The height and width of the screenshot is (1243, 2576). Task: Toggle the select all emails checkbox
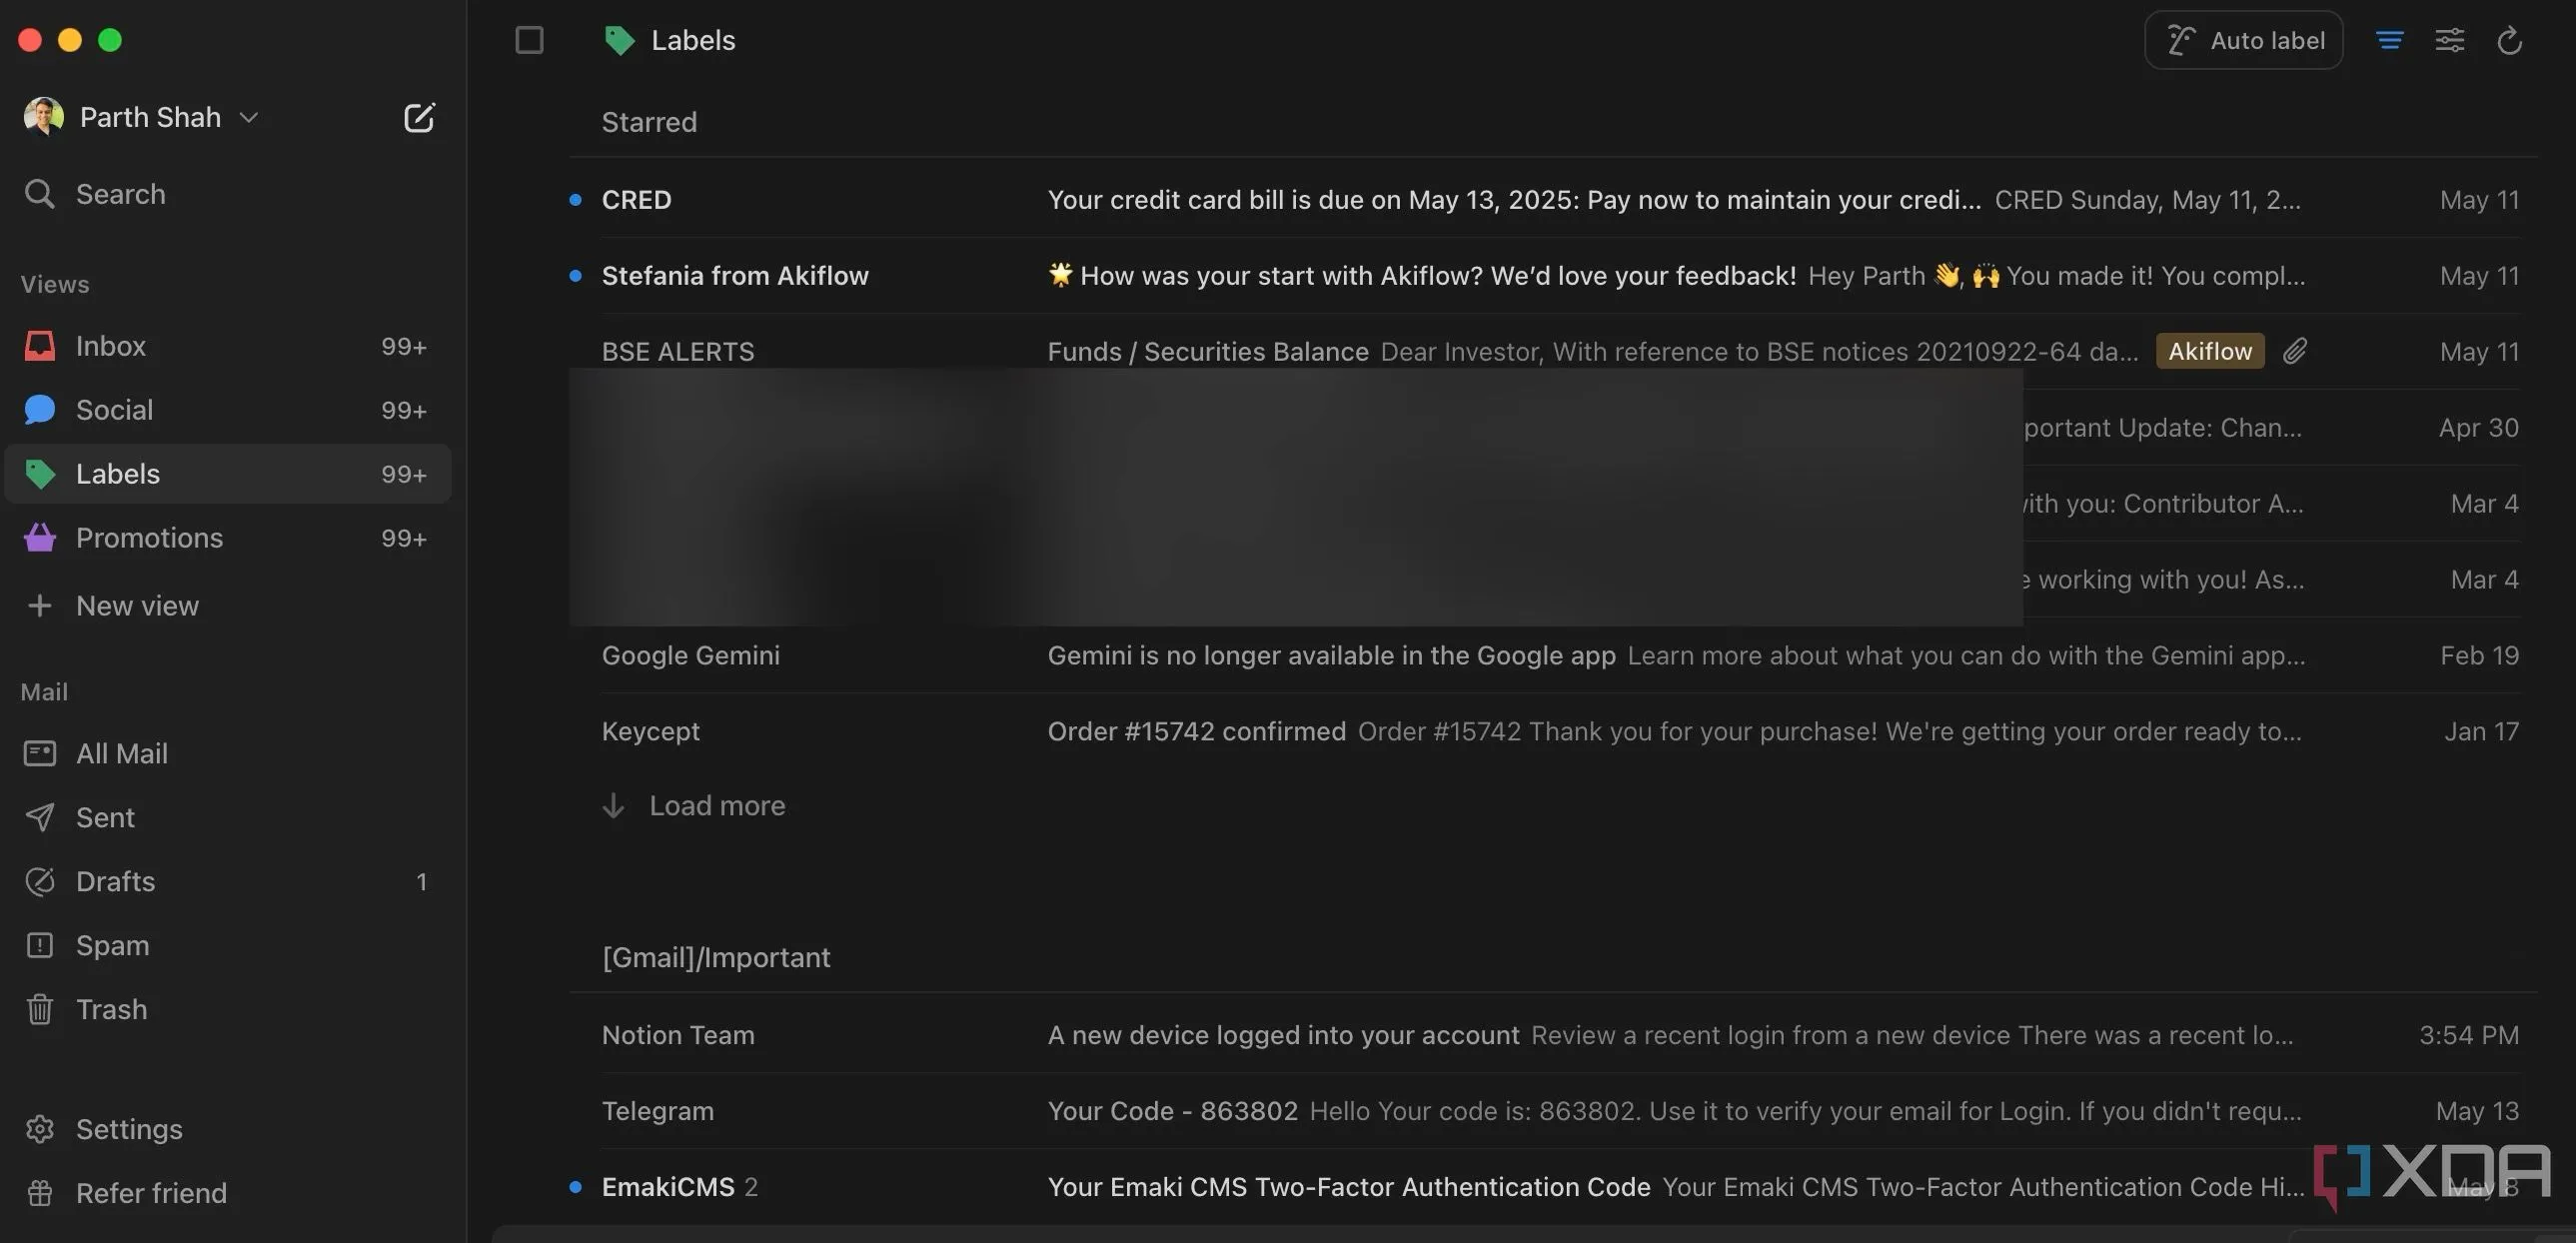coord(529,40)
